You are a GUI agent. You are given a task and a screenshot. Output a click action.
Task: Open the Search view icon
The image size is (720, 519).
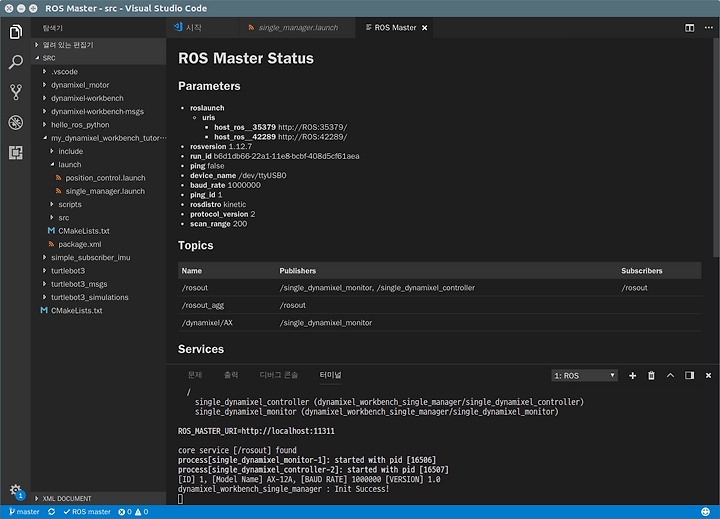[x=16, y=62]
